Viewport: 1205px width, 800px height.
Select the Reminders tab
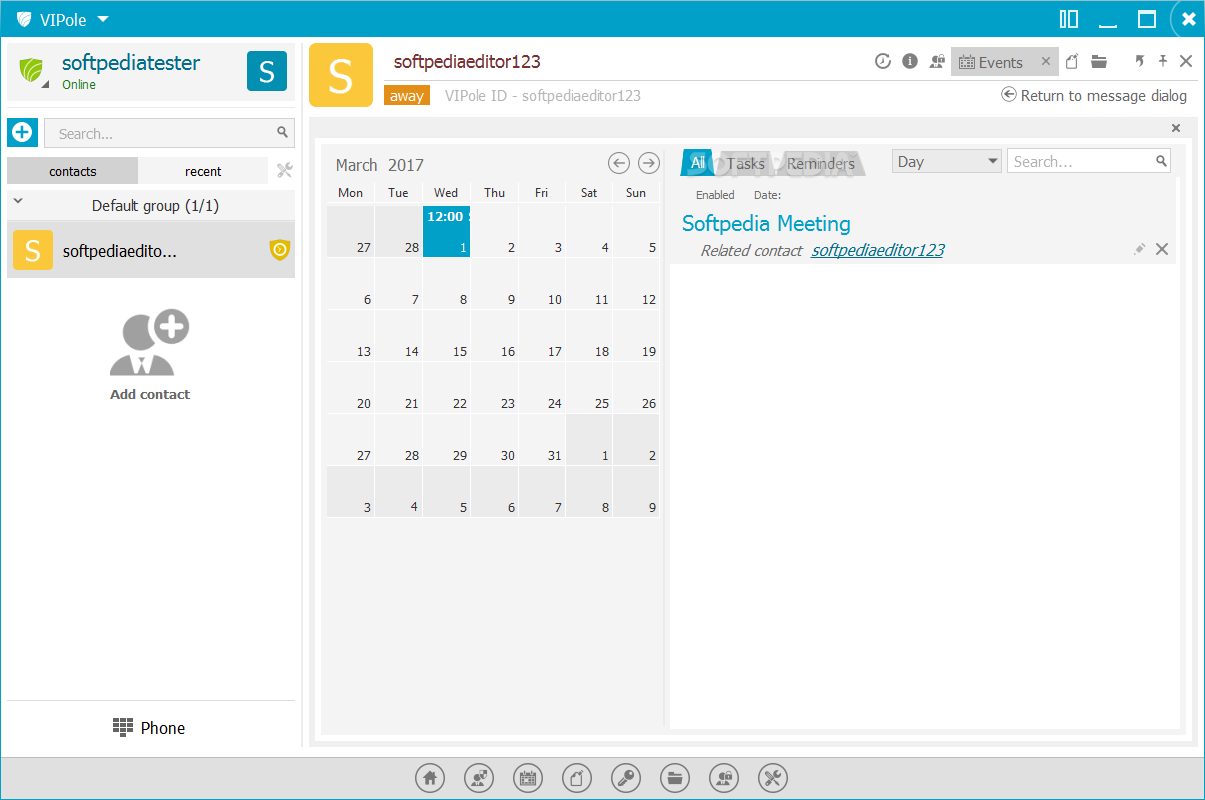(x=821, y=163)
